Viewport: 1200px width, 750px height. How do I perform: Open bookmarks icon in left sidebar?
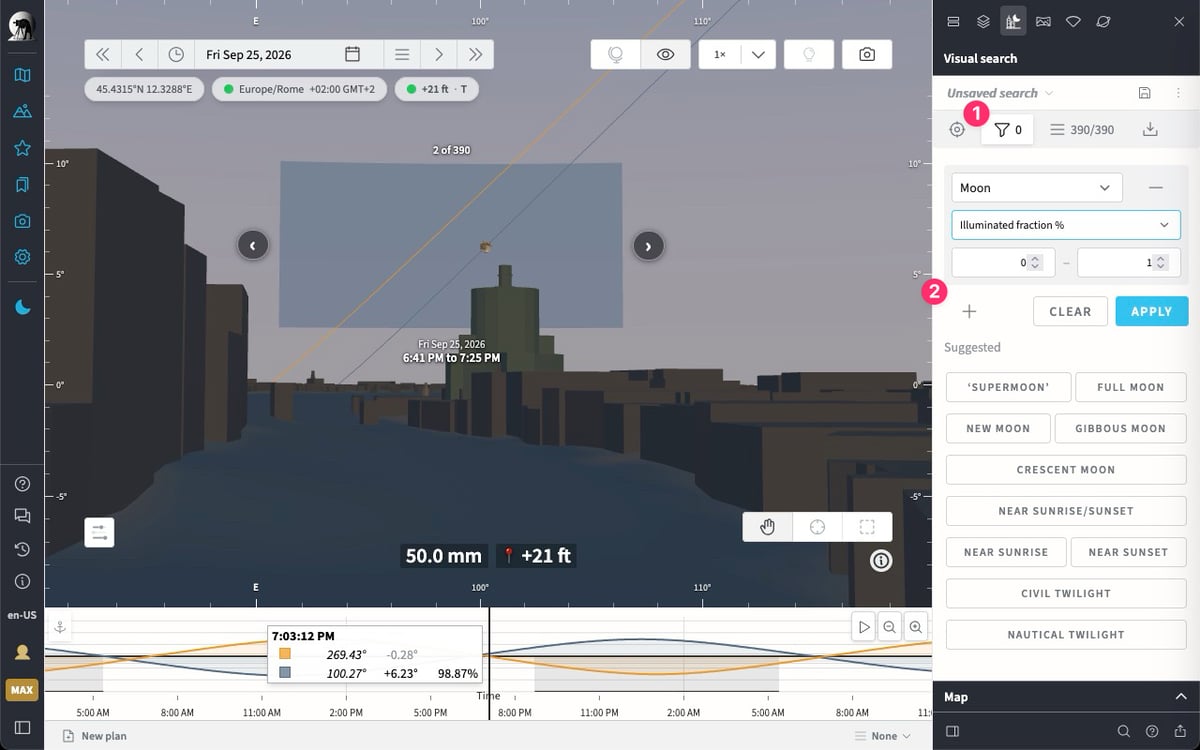[22, 184]
